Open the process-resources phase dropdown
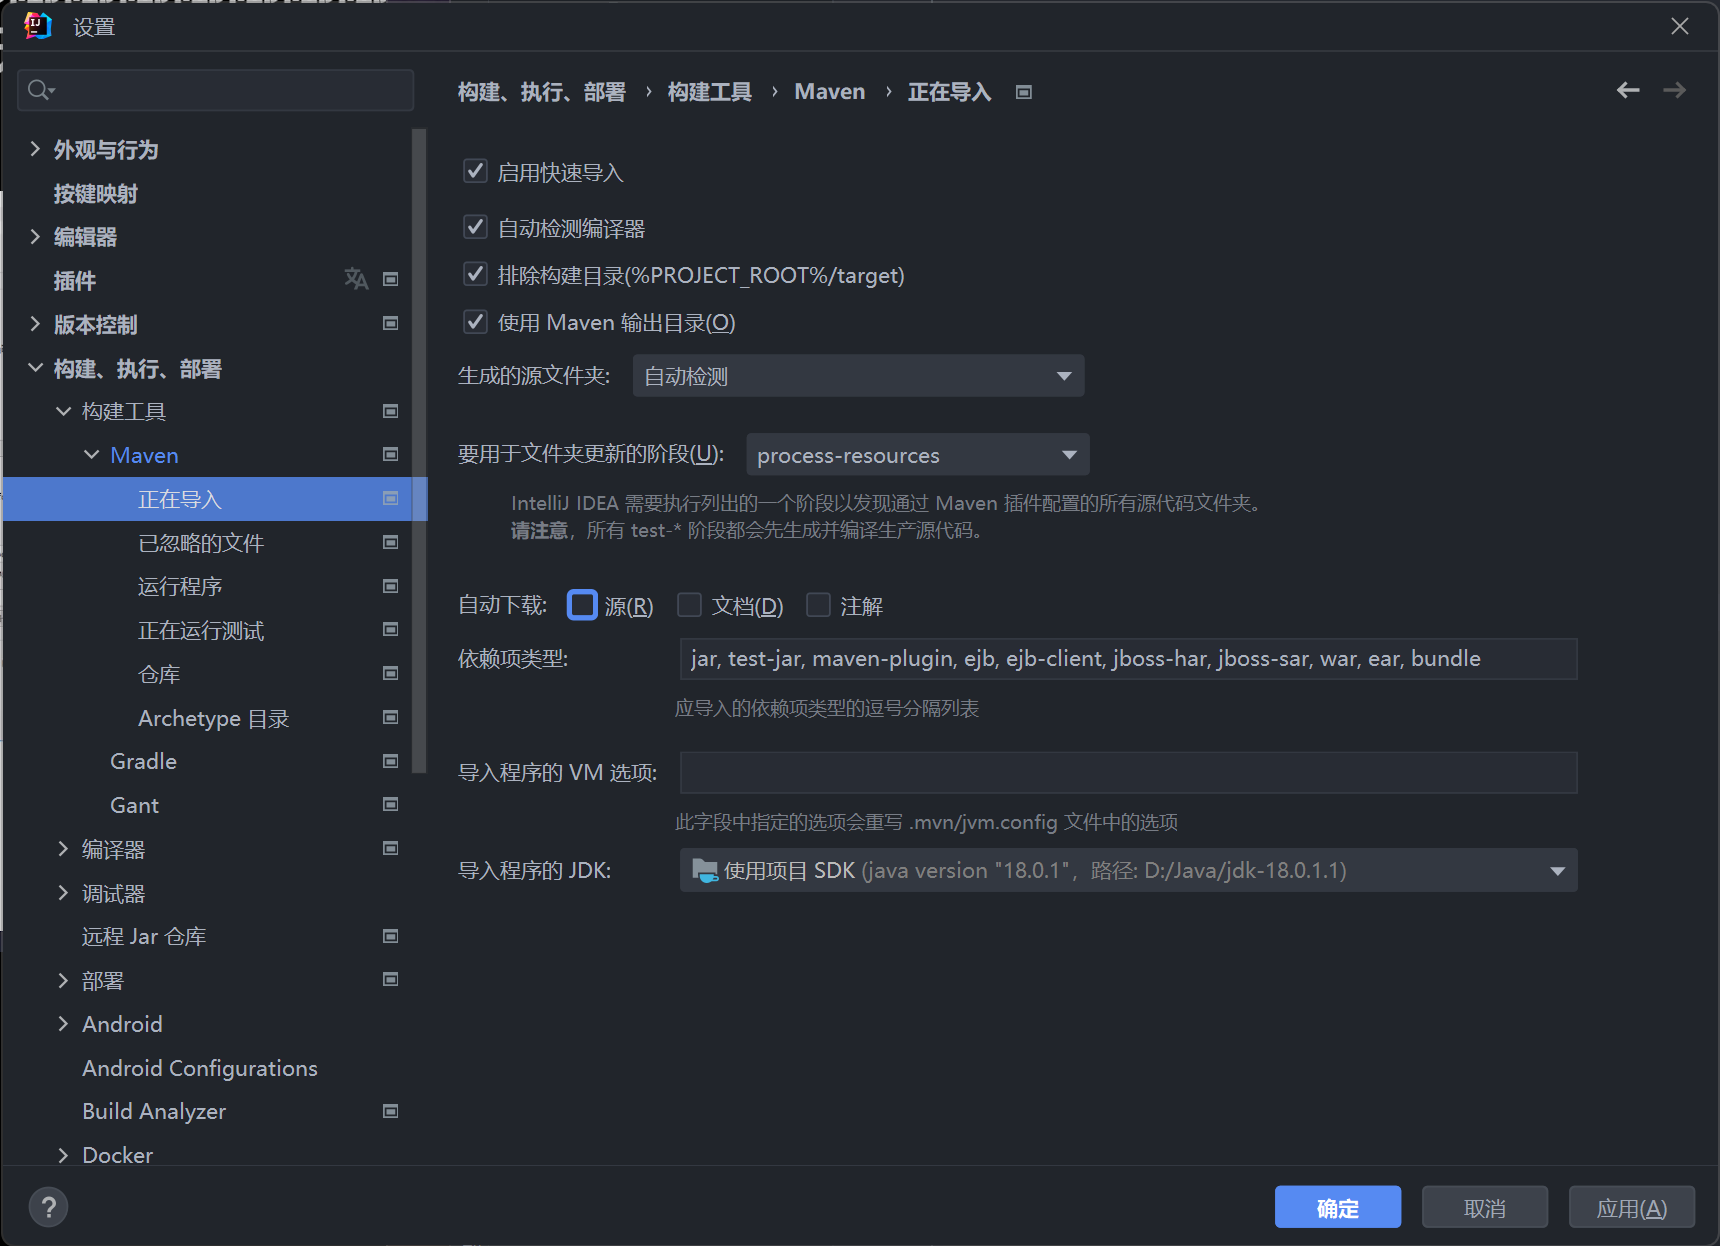Image resolution: width=1720 pixels, height=1246 pixels. point(917,455)
